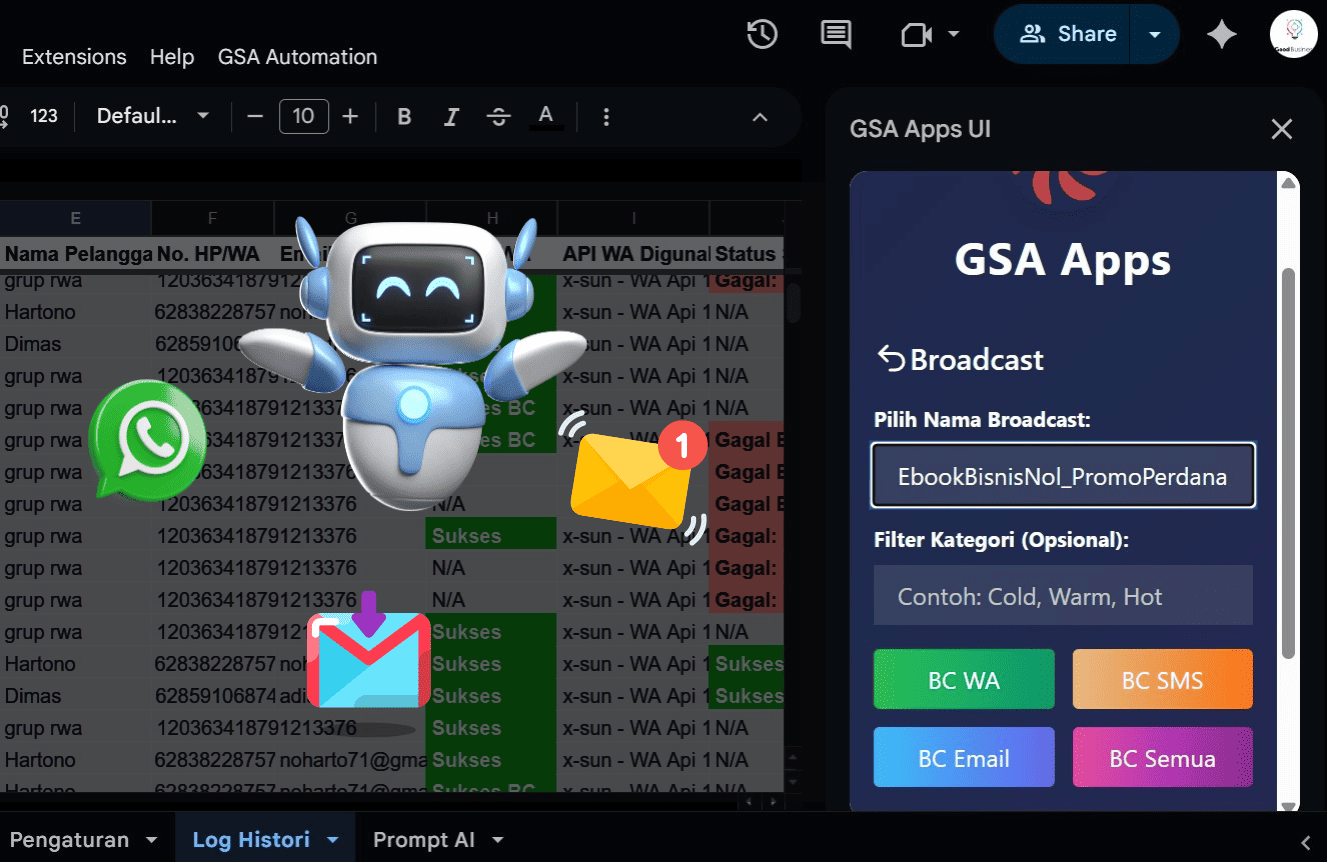Select column F header
The width and height of the screenshot is (1329, 862).
[213, 218]
